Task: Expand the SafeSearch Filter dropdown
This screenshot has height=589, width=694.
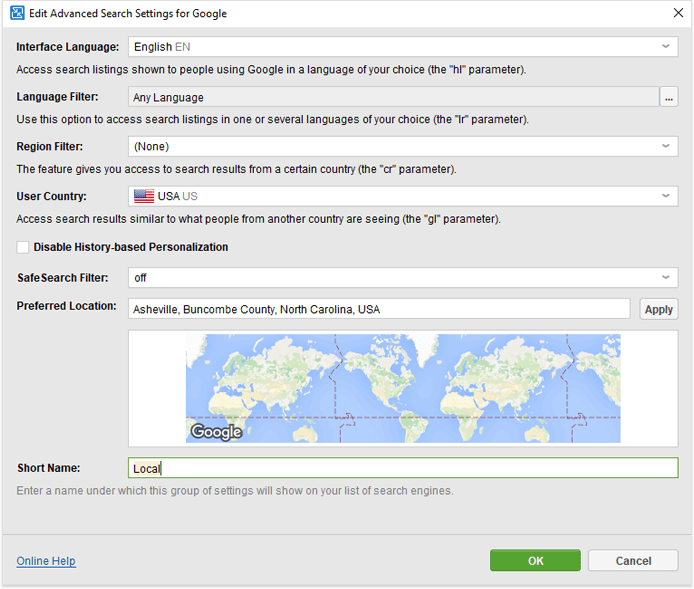Action: (403, 277)
